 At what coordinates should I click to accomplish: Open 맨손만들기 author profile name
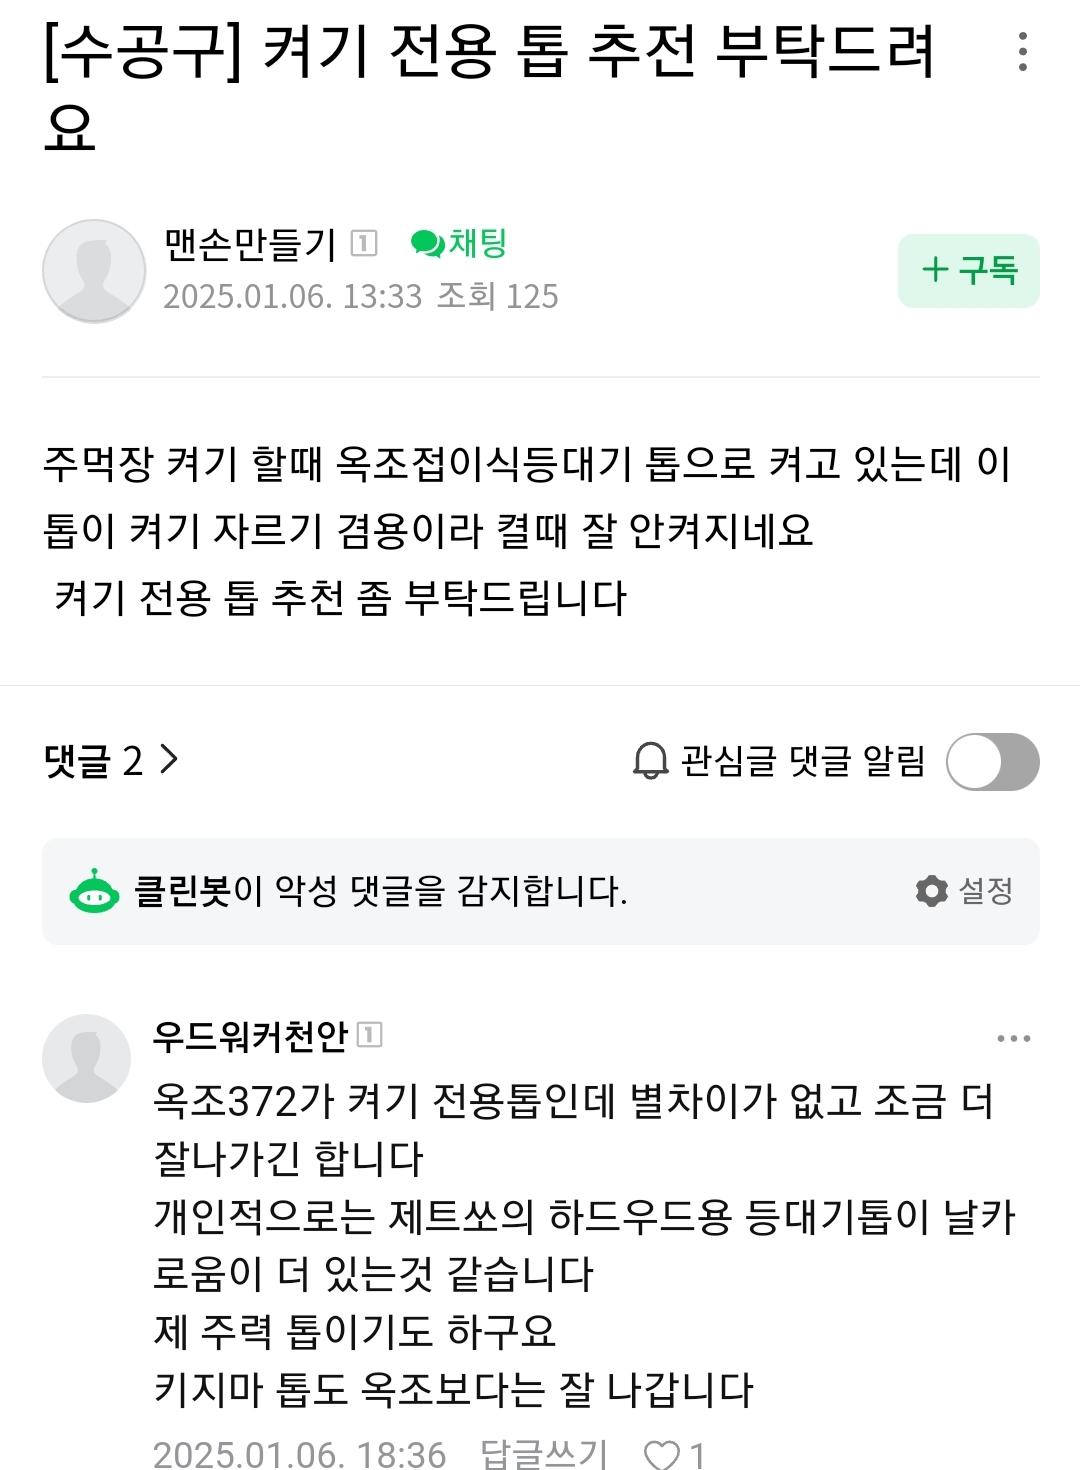coord(250,243)
